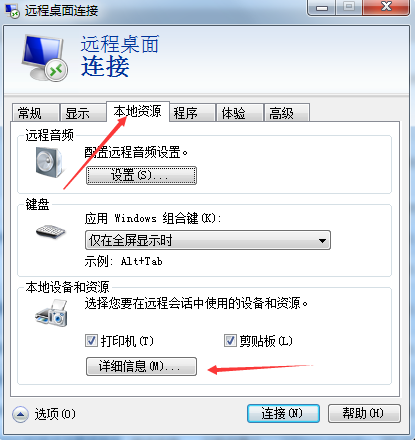This screenshot has height=440, width=415.
Task: Click the printer and camera devices icon
Action: point(51,313)
